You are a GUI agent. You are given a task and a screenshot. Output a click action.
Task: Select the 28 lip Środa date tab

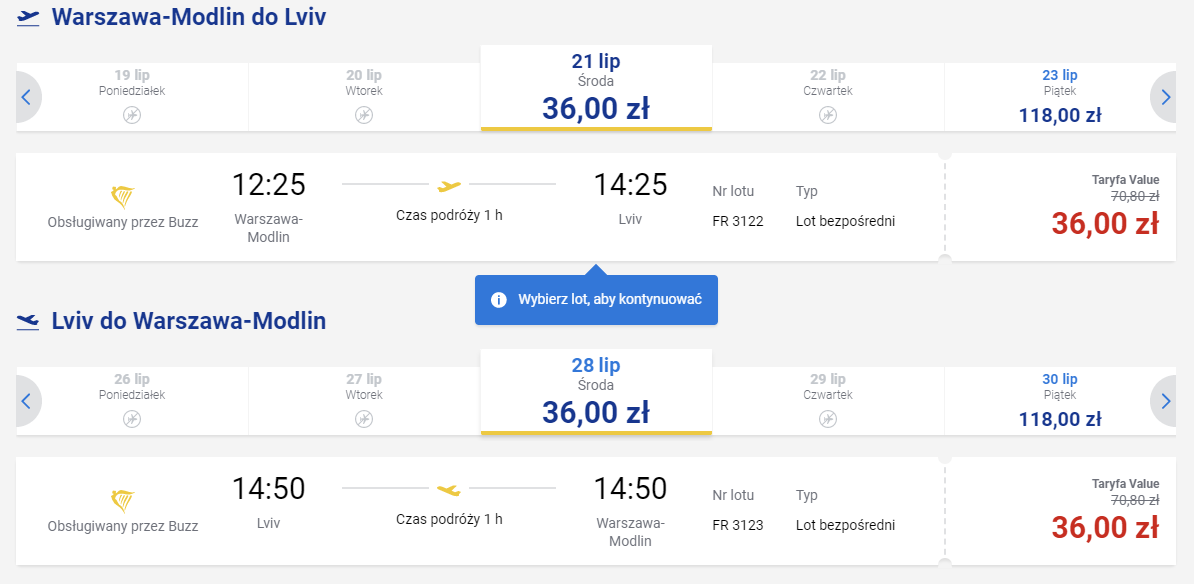596,392
